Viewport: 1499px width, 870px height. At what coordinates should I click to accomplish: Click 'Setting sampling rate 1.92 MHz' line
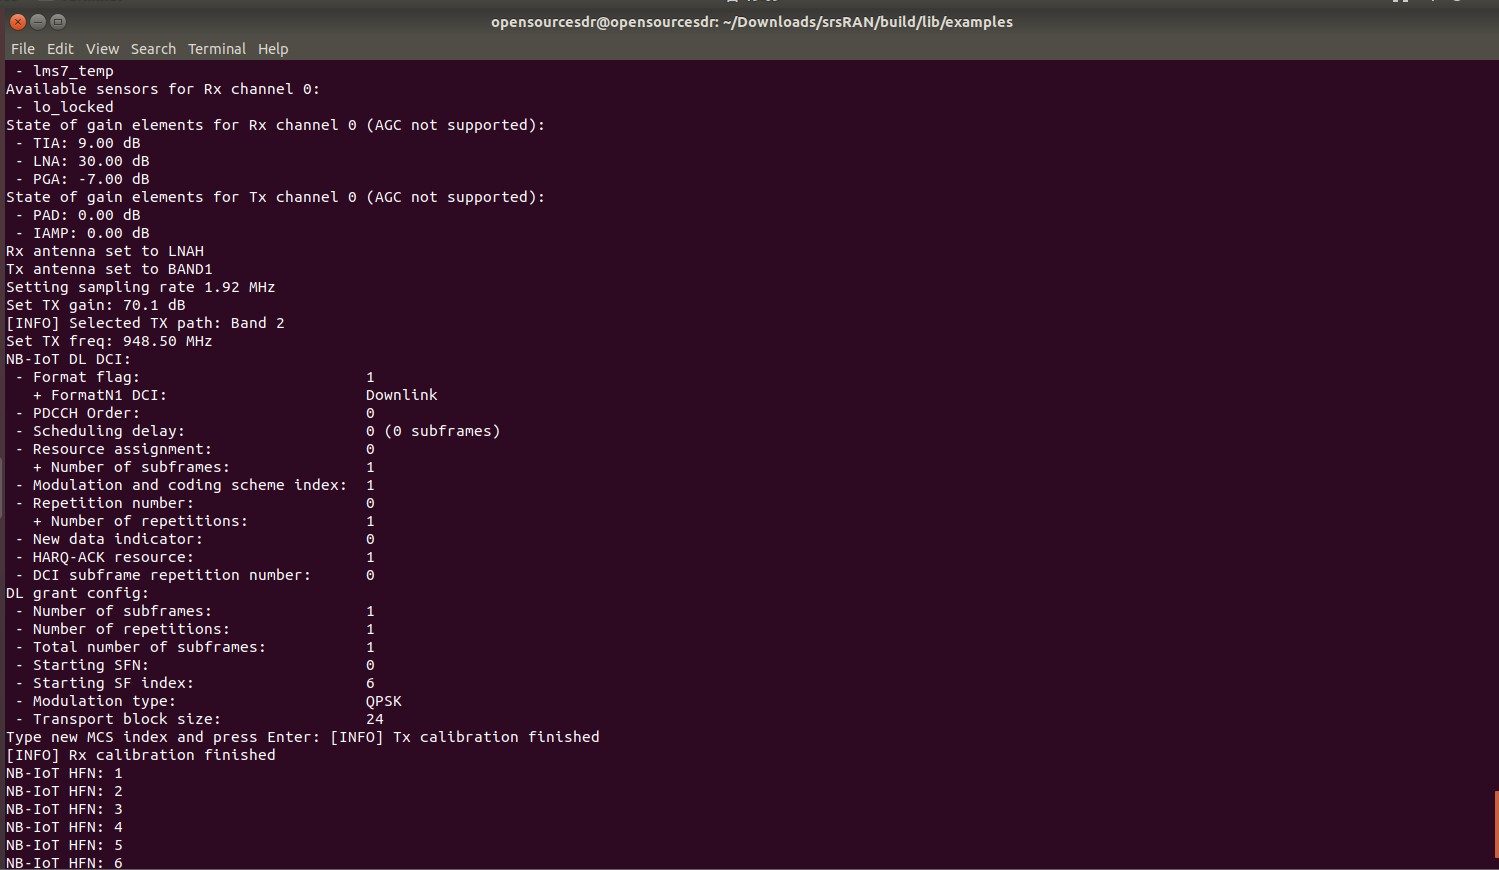(141, 287)
